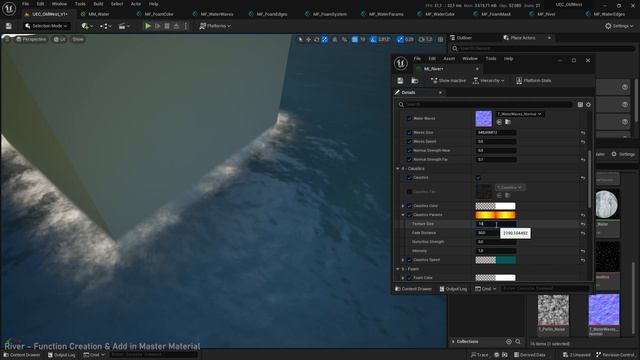This screenshot has width=640, height=360.
Task: Reset Caustics Params to default
Action: tap(583, 215)
